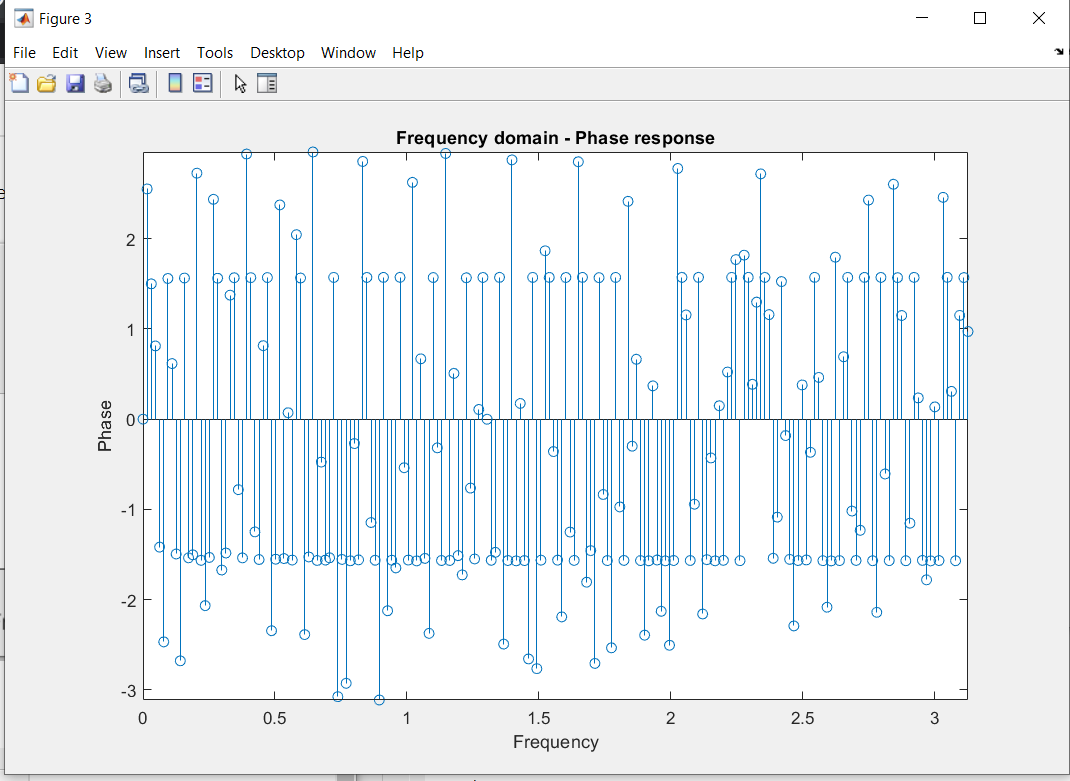The image size is (1070, 781).
Task: Click the Link Plot toolbar icon
Action: pyautogui.click(x=138, y=84)
